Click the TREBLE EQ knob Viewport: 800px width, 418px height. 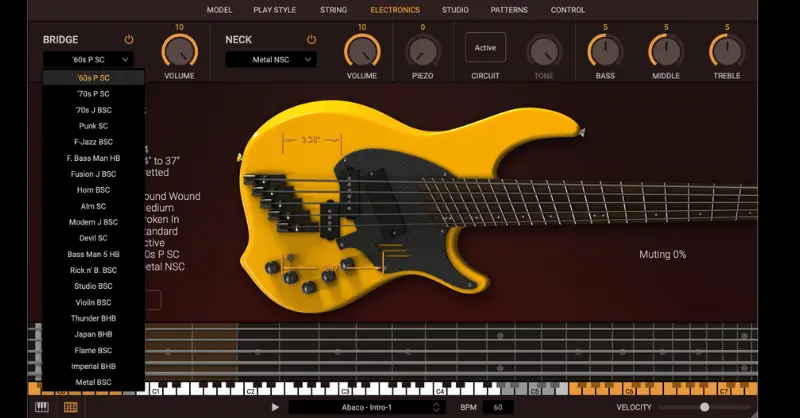[727, 51]
